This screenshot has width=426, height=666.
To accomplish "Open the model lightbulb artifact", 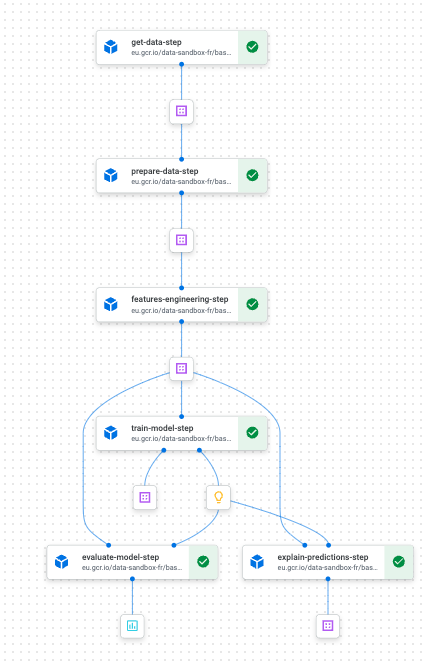I will click(218, 497).
